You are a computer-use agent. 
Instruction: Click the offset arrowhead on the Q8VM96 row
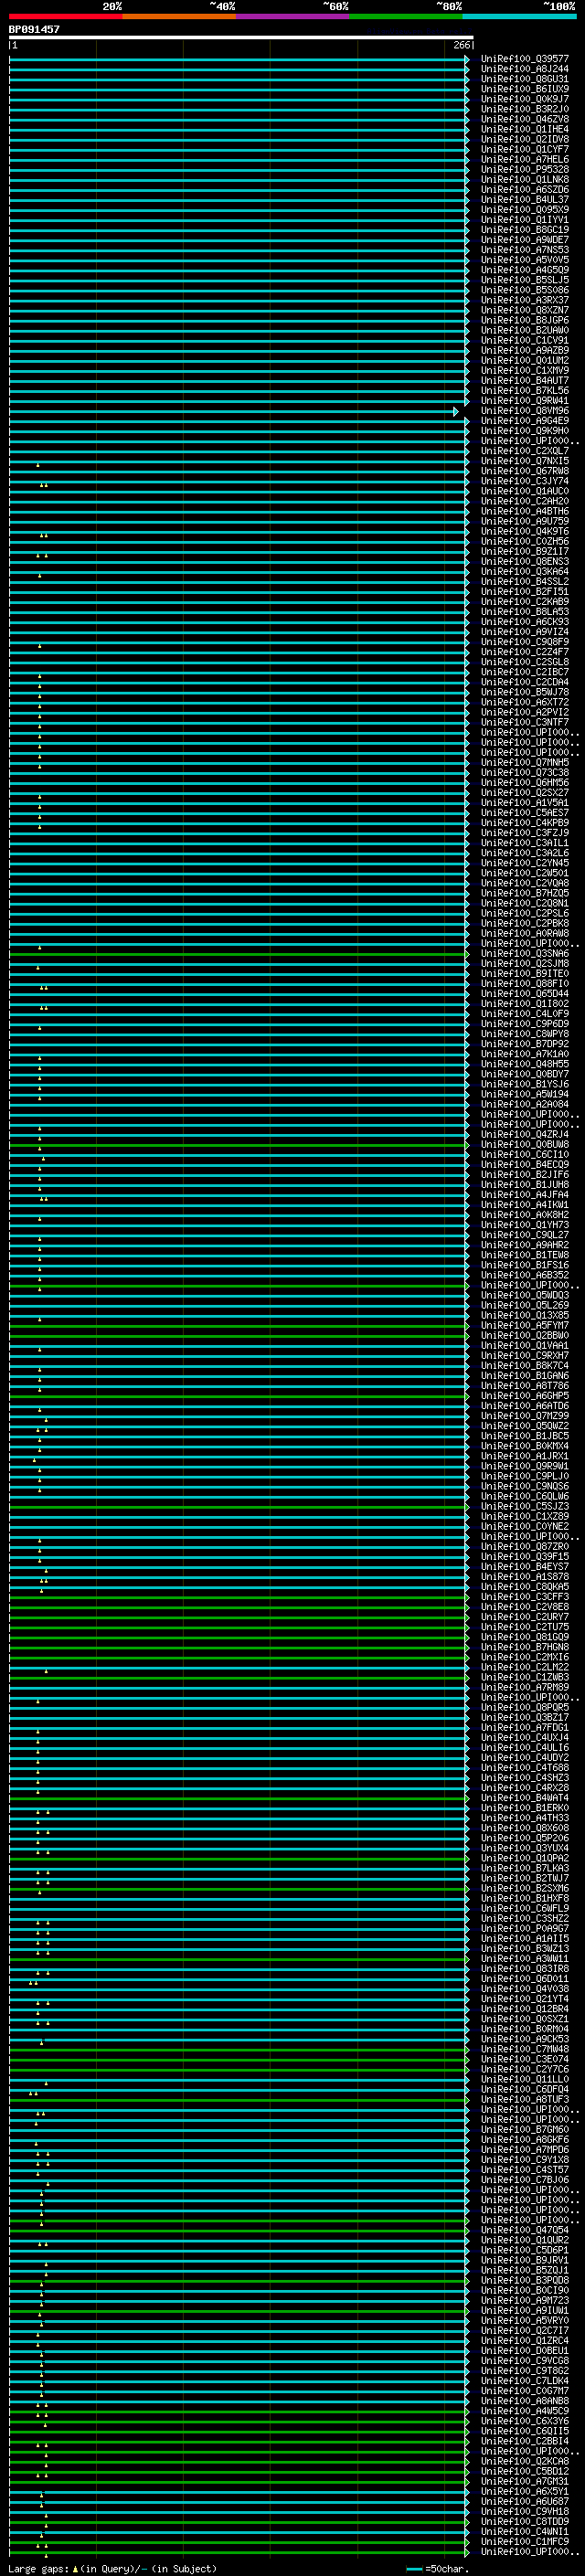coord(456,411)
